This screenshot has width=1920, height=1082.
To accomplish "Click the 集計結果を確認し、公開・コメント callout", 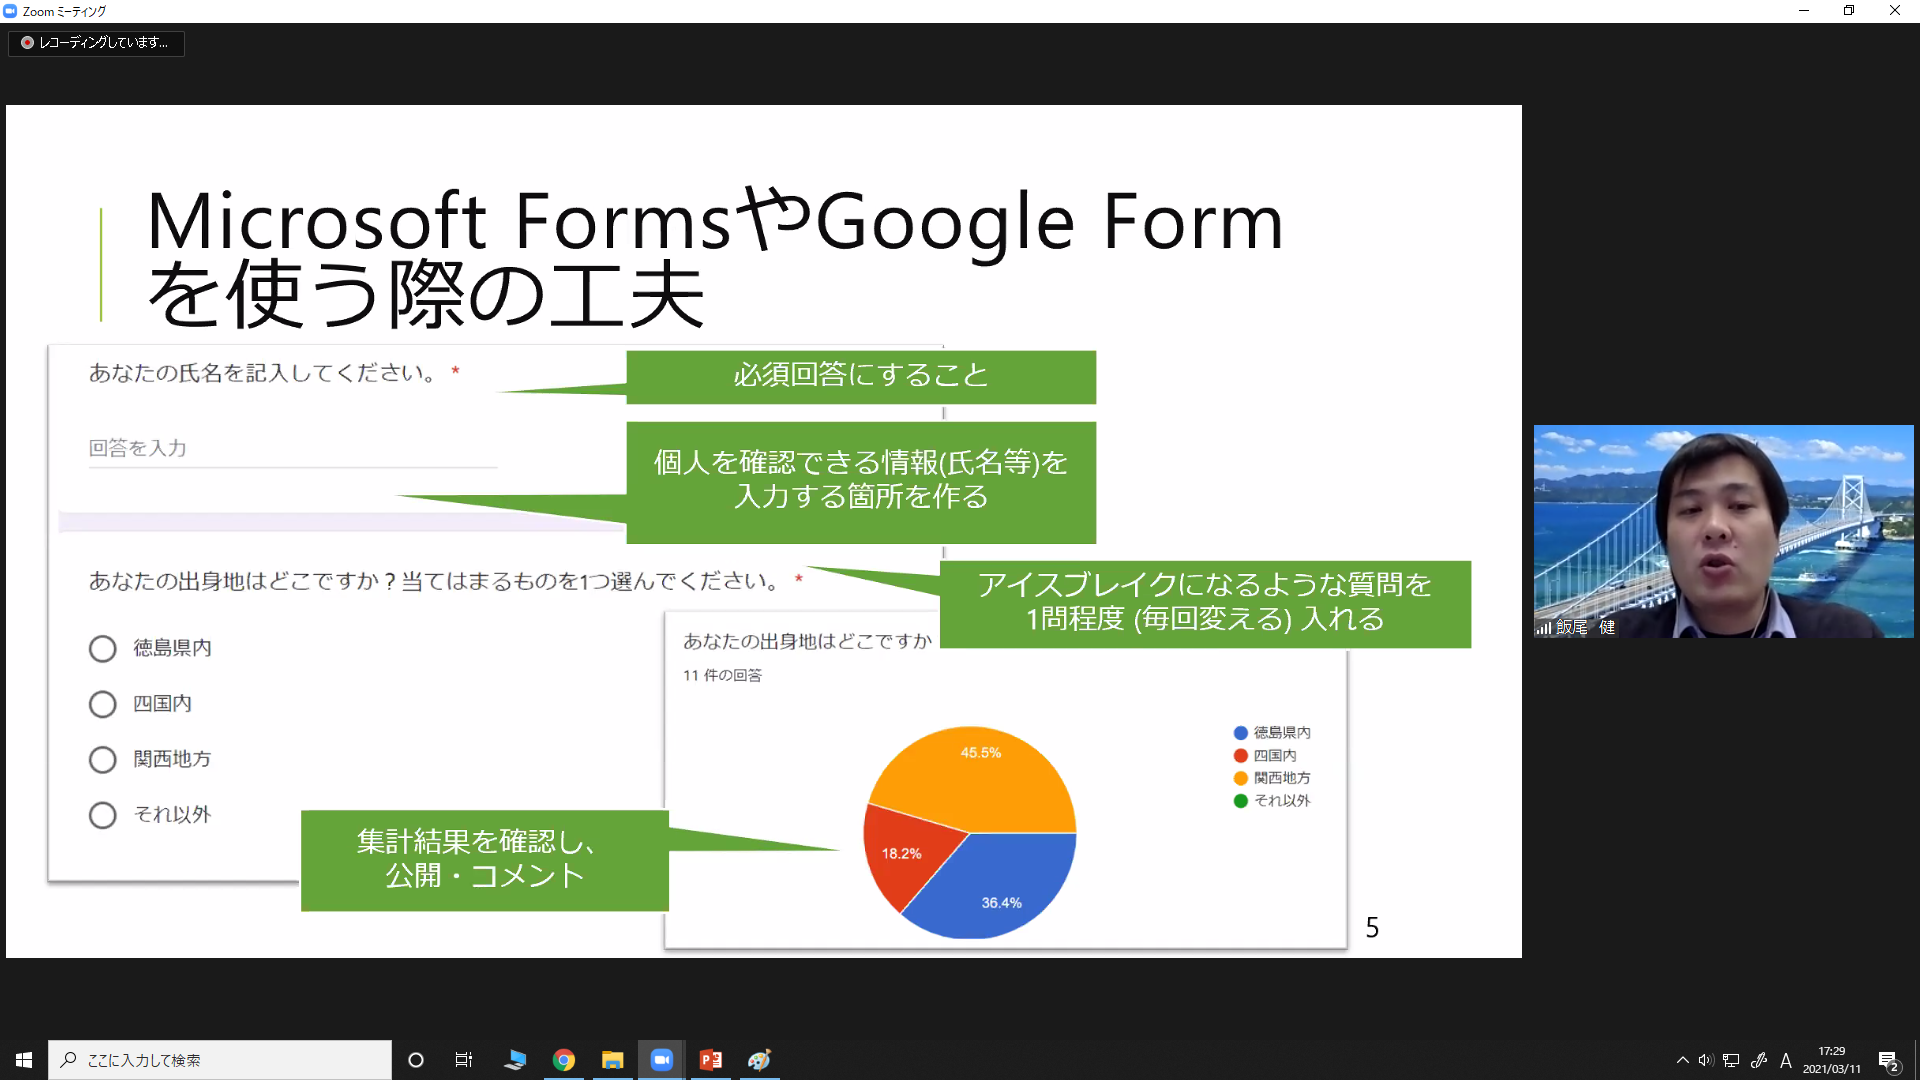I will pyautogui.click(x=485, y=861).
